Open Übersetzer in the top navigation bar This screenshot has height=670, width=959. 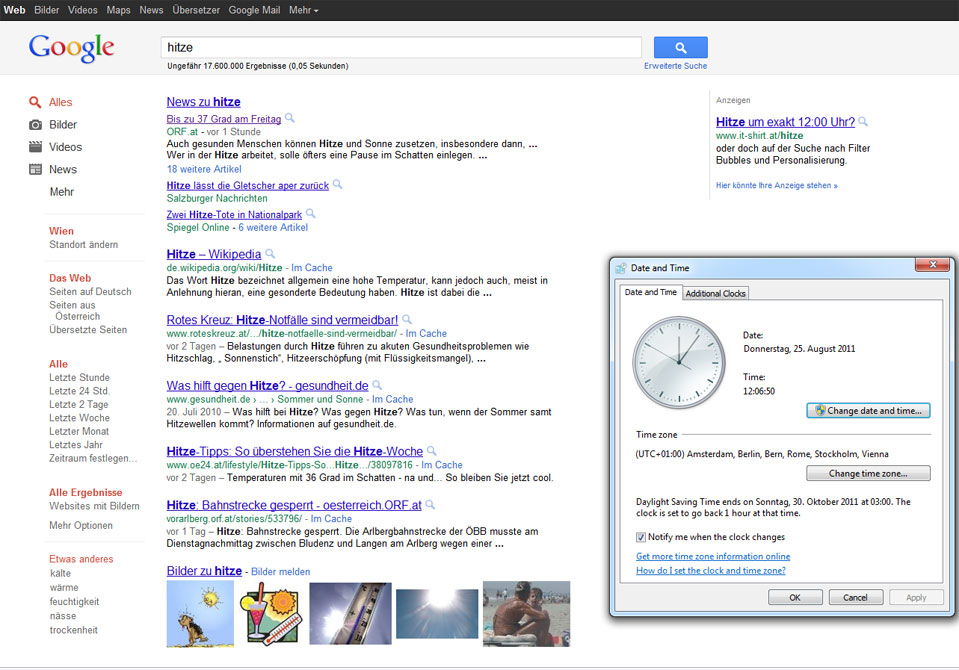click(196, 10)
